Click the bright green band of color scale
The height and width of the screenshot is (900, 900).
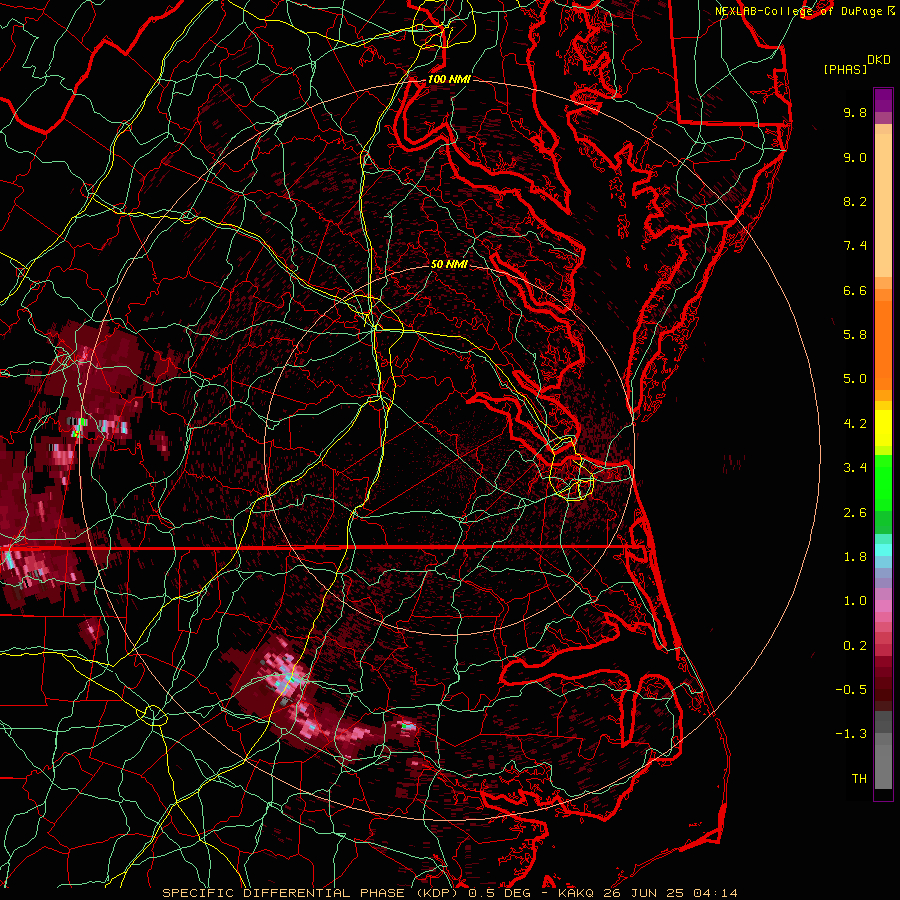(883, 482)
